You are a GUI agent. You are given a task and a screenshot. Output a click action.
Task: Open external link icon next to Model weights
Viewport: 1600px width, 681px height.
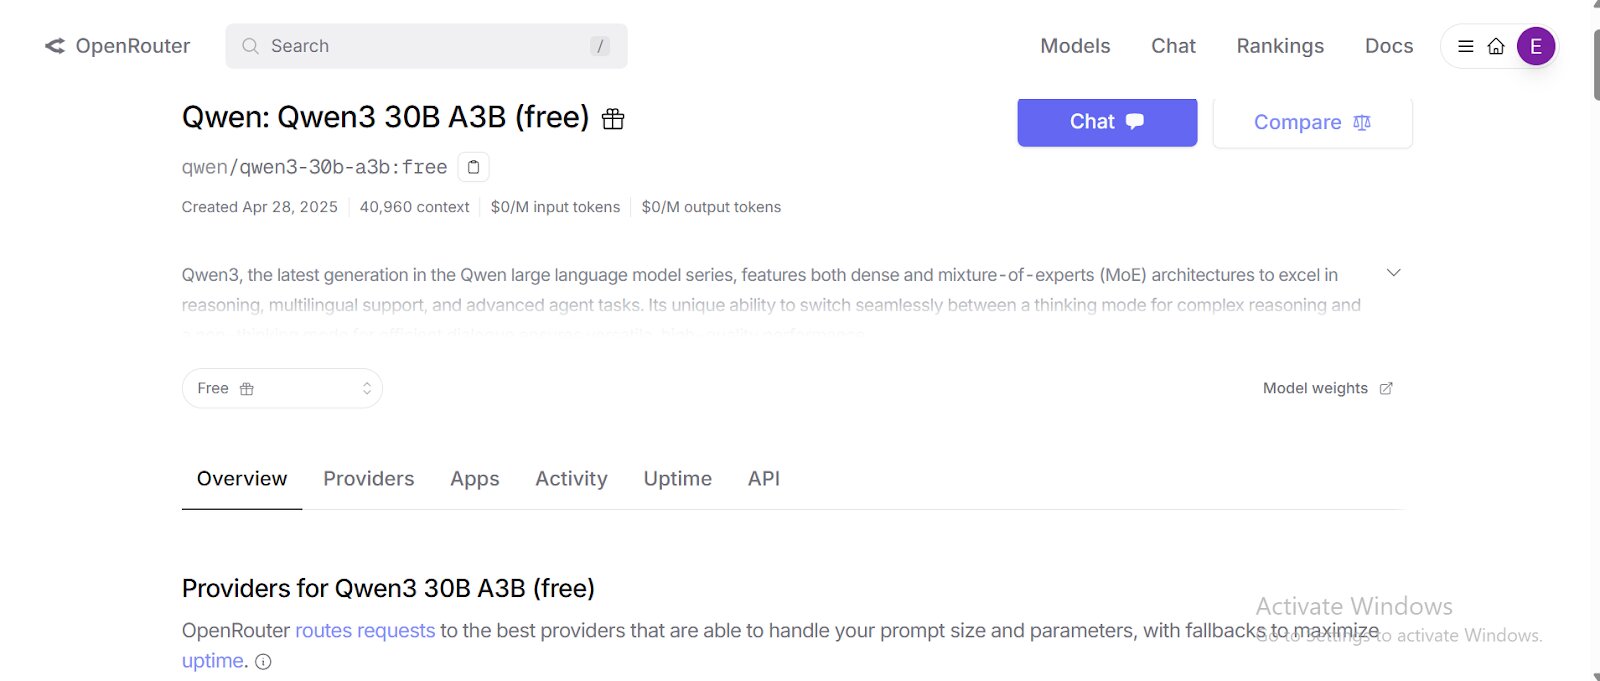1386,388
